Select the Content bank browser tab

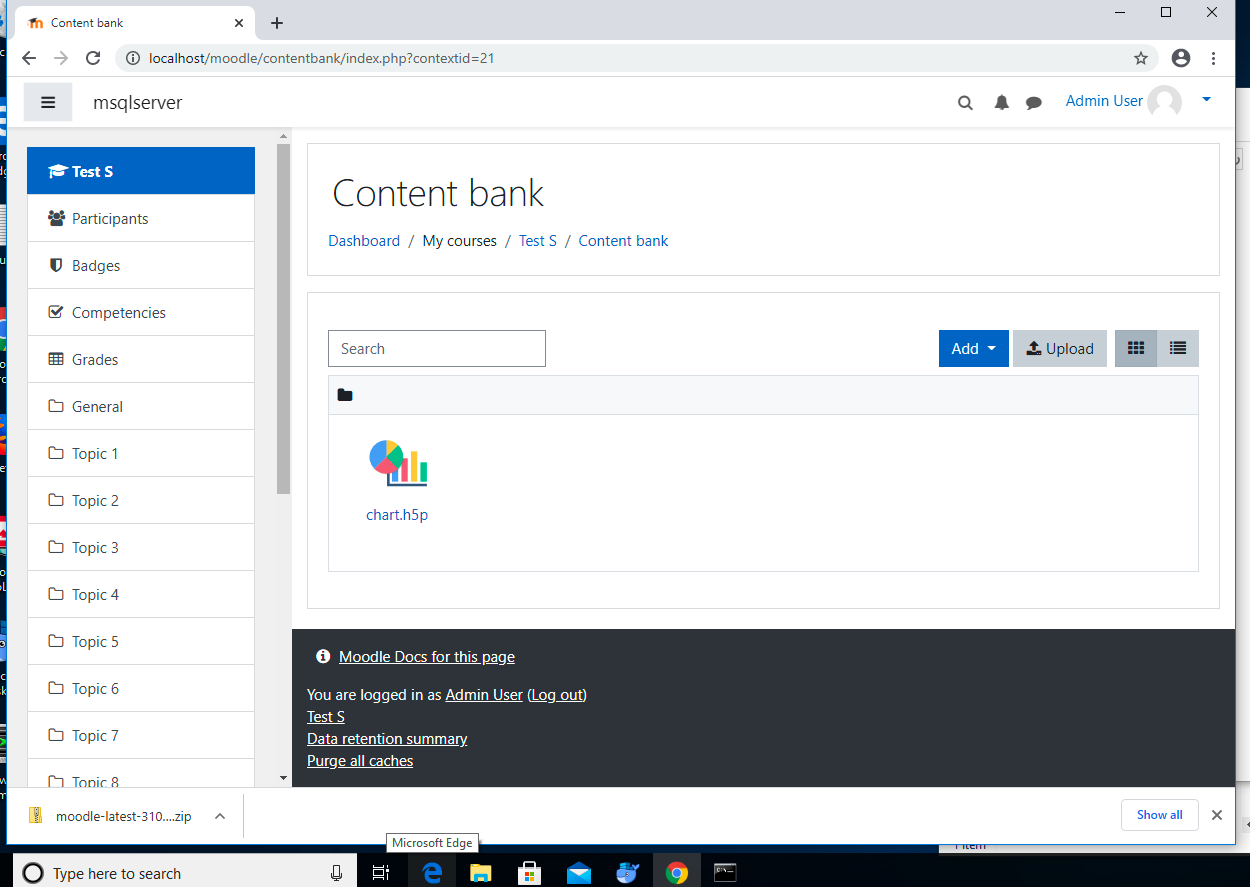(135, 23)
